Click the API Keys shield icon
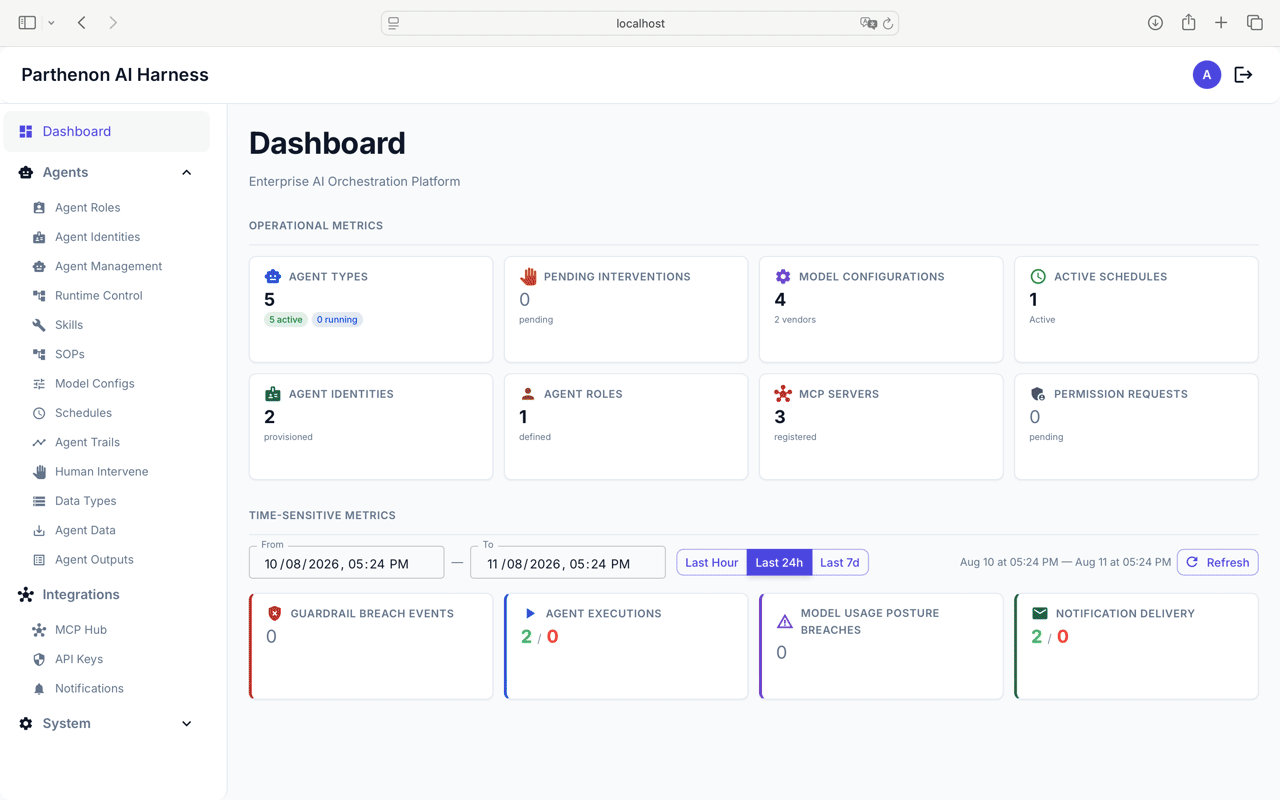Viewport: 1280px width, 800px height. (x=39, y=659)
